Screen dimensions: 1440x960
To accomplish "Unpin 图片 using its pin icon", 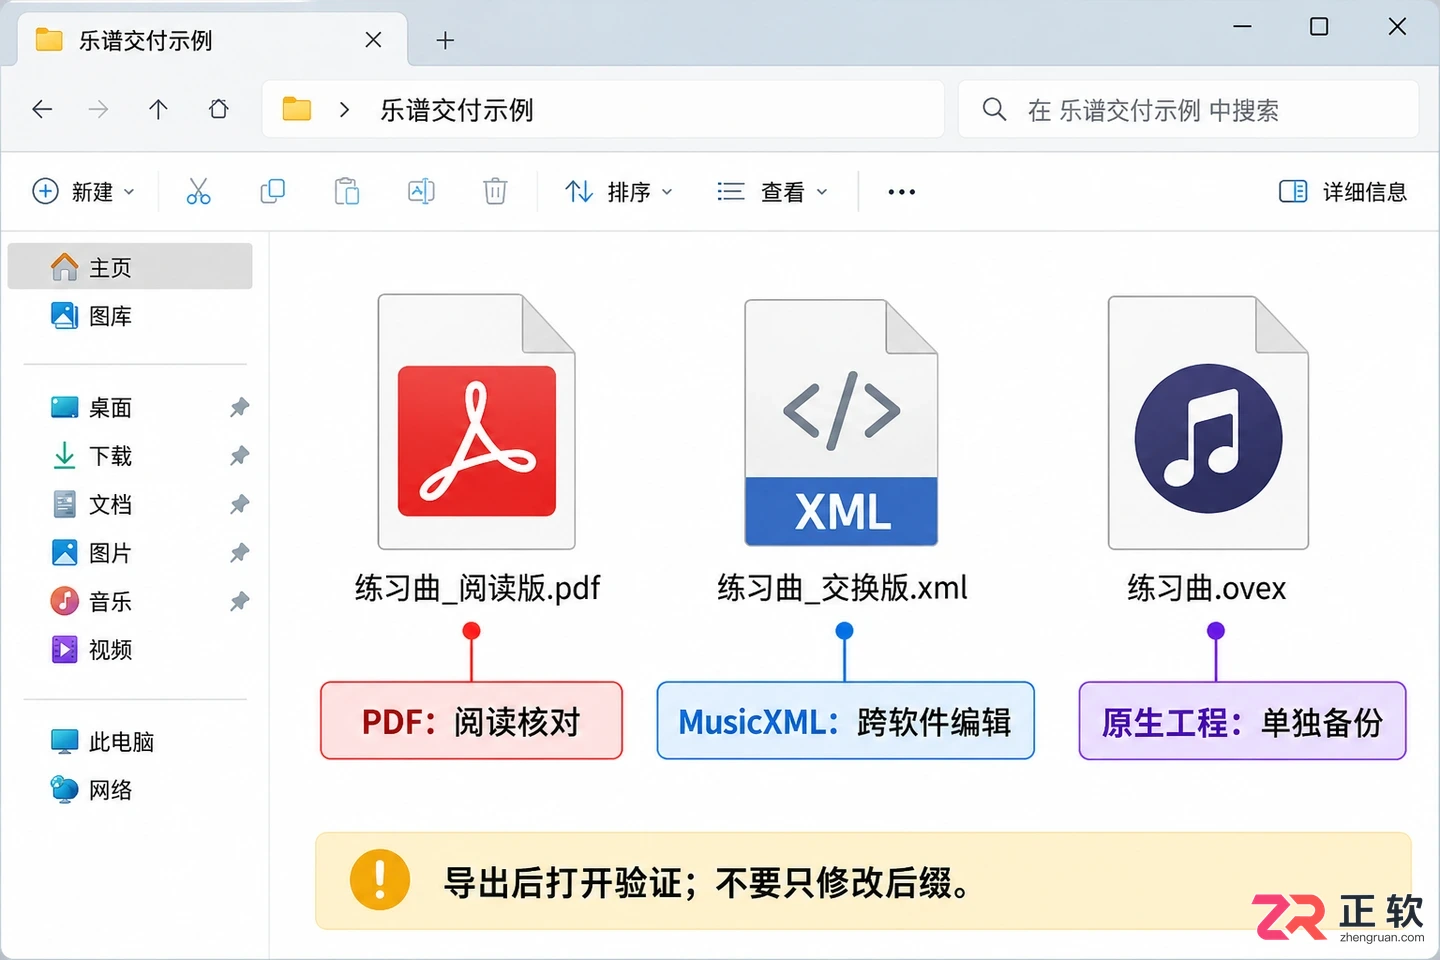I will point(239,553).
